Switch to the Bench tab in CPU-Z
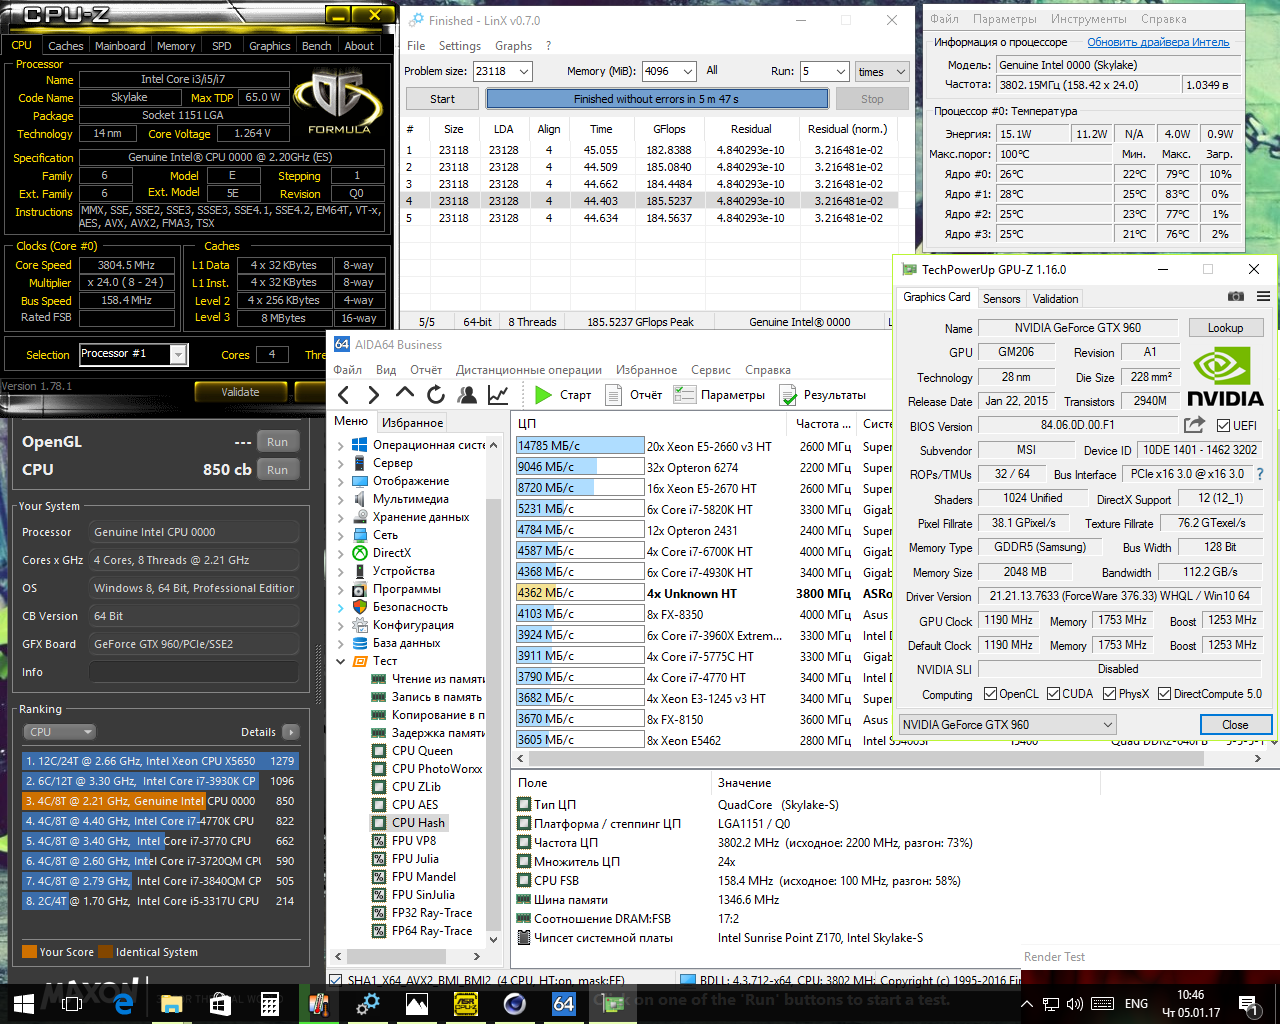 pyautogui.click(x=316, y=46)
